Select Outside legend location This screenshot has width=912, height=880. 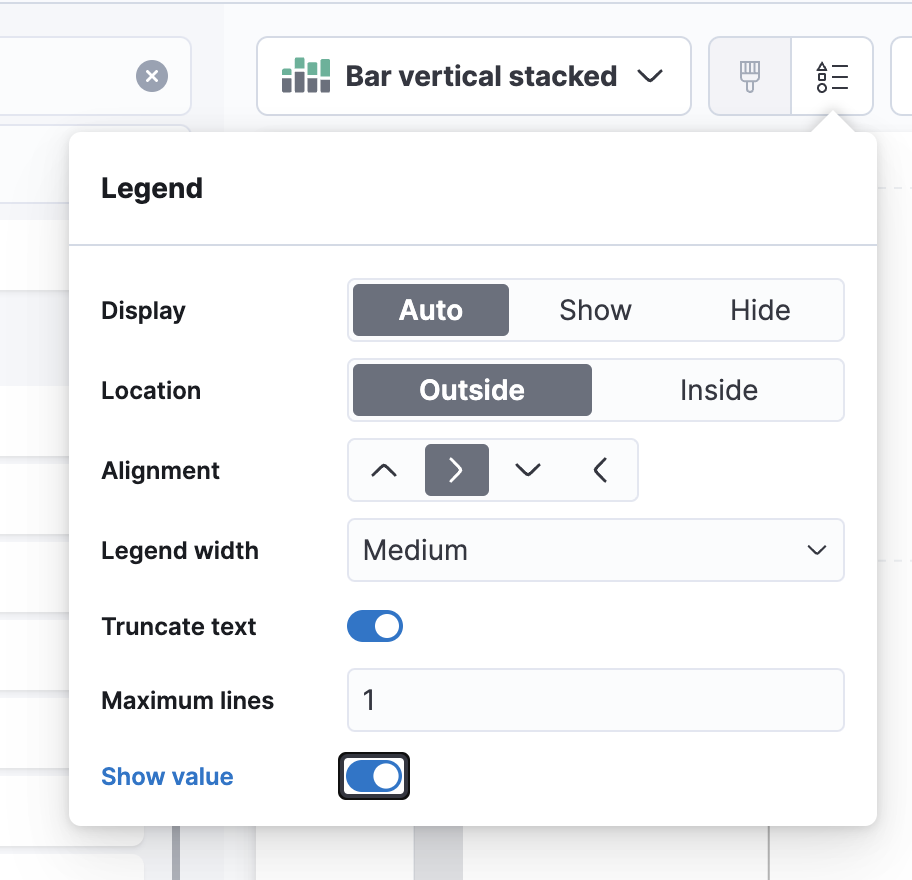coord(471,390)
